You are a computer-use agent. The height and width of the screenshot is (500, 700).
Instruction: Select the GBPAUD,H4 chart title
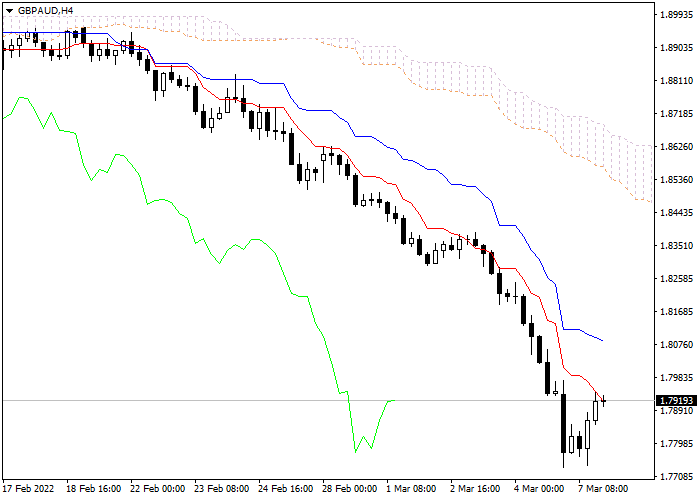(46, 10)
